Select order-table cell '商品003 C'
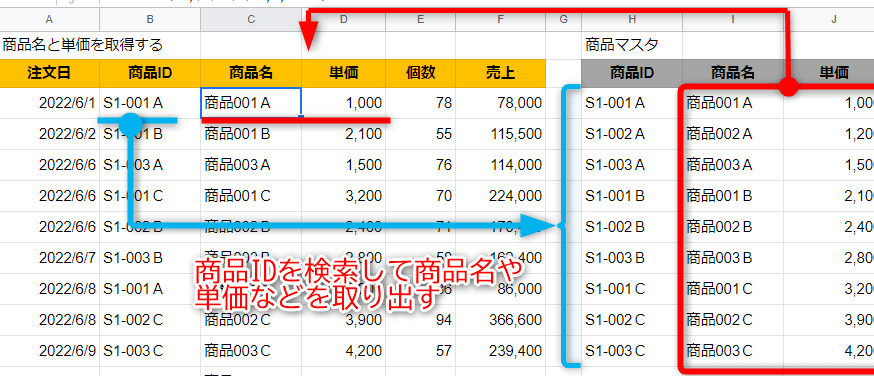 251,351
